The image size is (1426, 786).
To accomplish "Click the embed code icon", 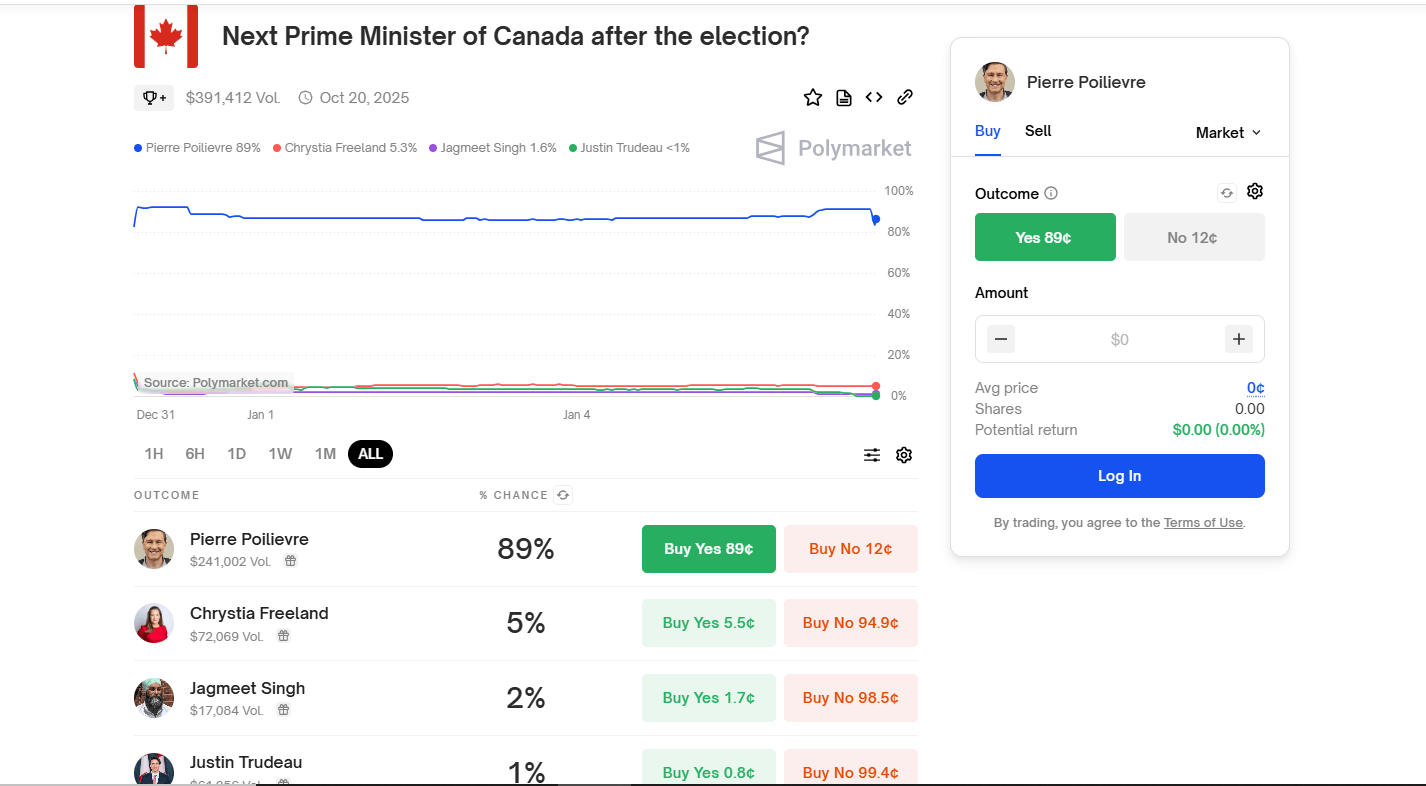I will [x=874, y=97].
